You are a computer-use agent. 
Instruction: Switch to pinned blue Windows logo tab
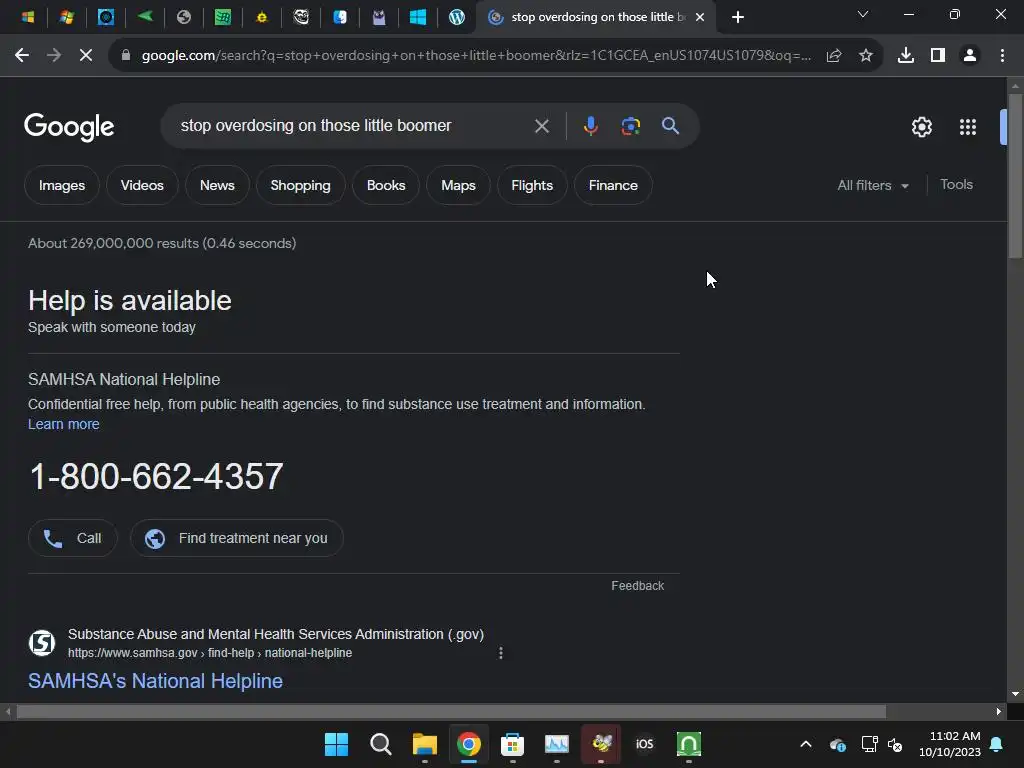click(x=418, y=17)
